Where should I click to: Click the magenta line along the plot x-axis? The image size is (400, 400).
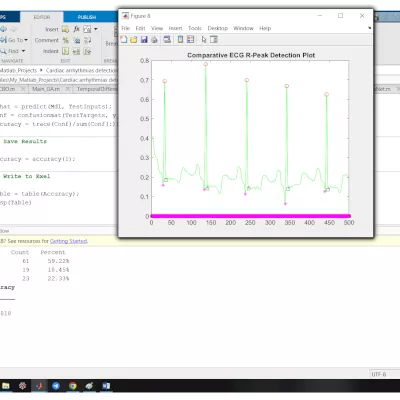(250, 216)
